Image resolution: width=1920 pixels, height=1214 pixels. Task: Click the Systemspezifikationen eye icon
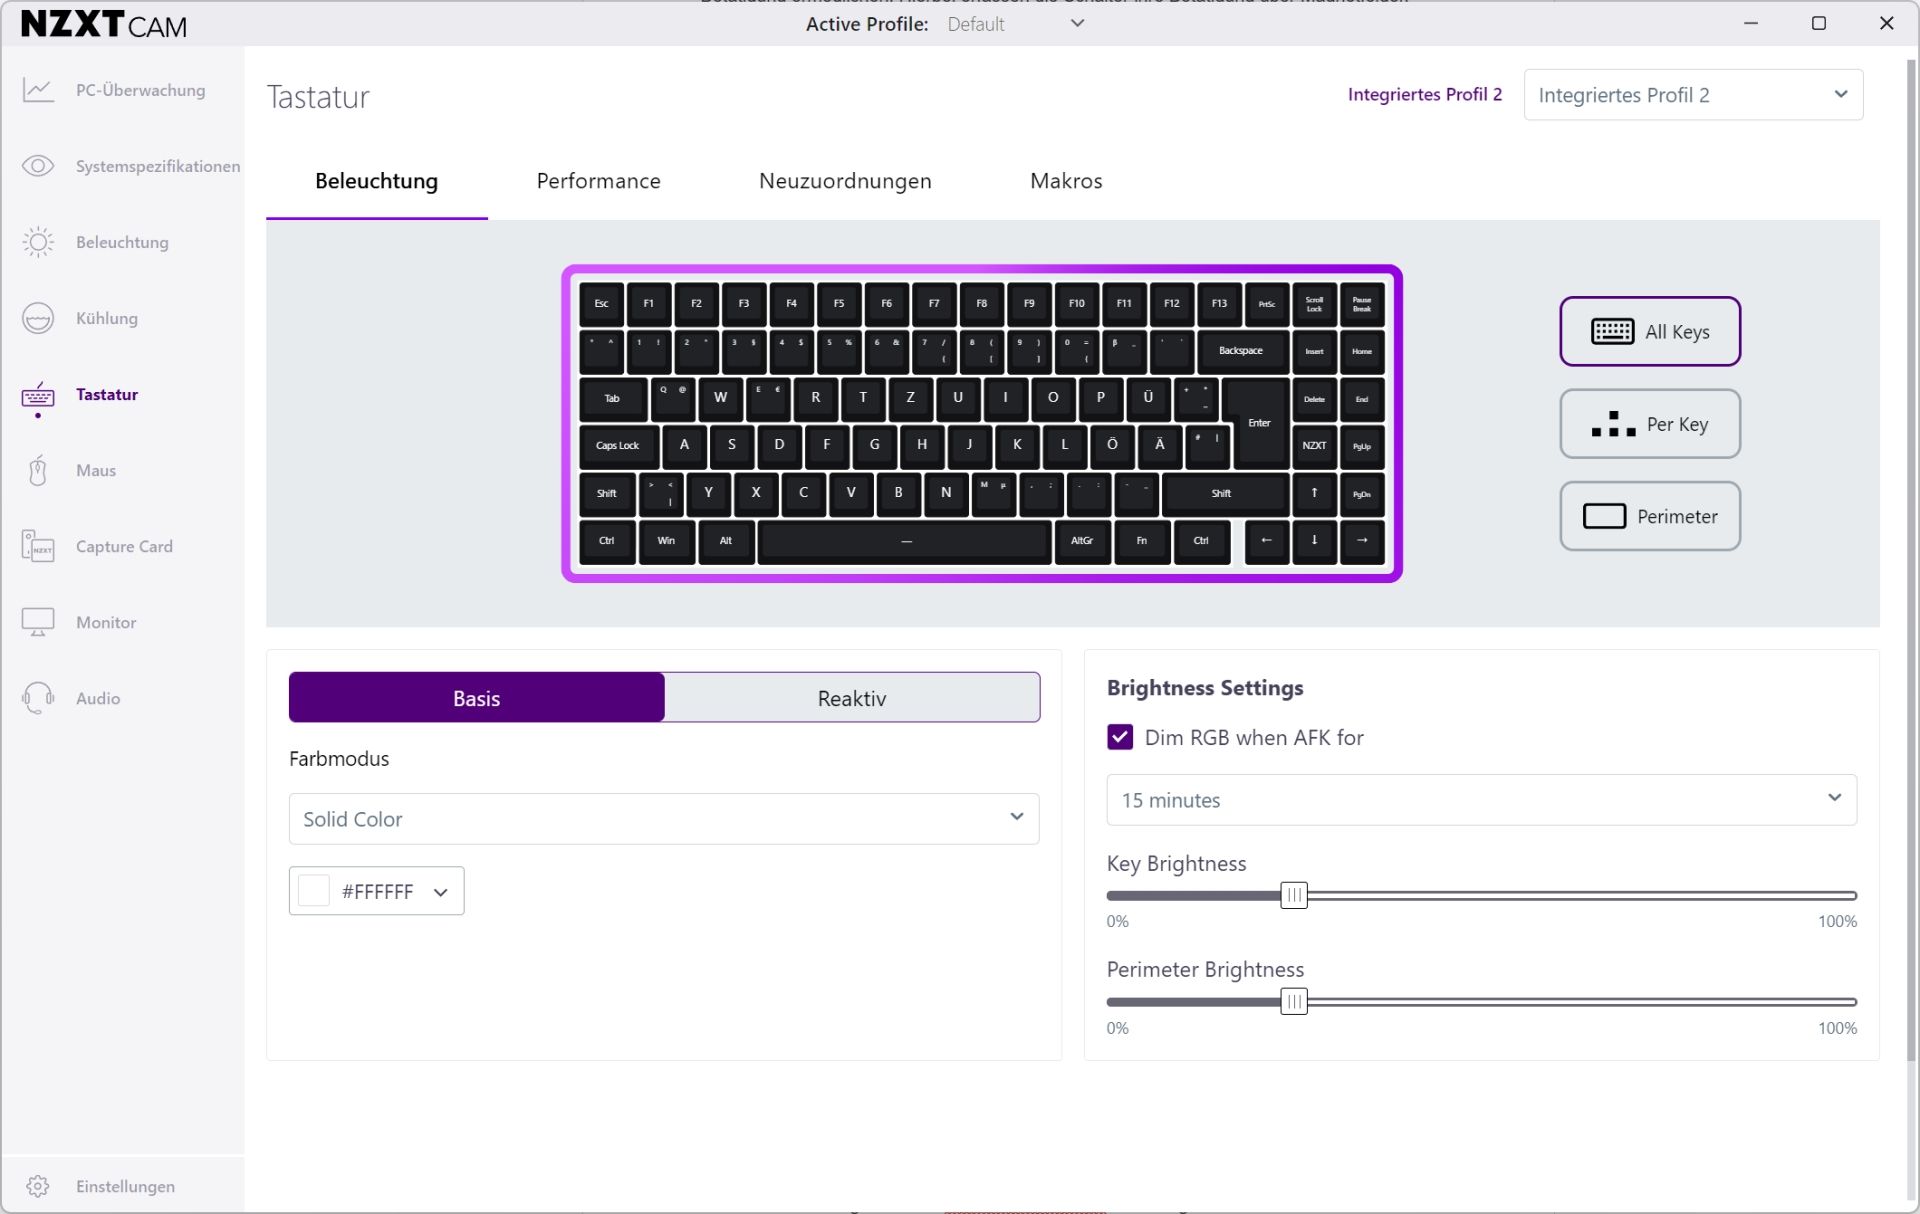[38, 166]
